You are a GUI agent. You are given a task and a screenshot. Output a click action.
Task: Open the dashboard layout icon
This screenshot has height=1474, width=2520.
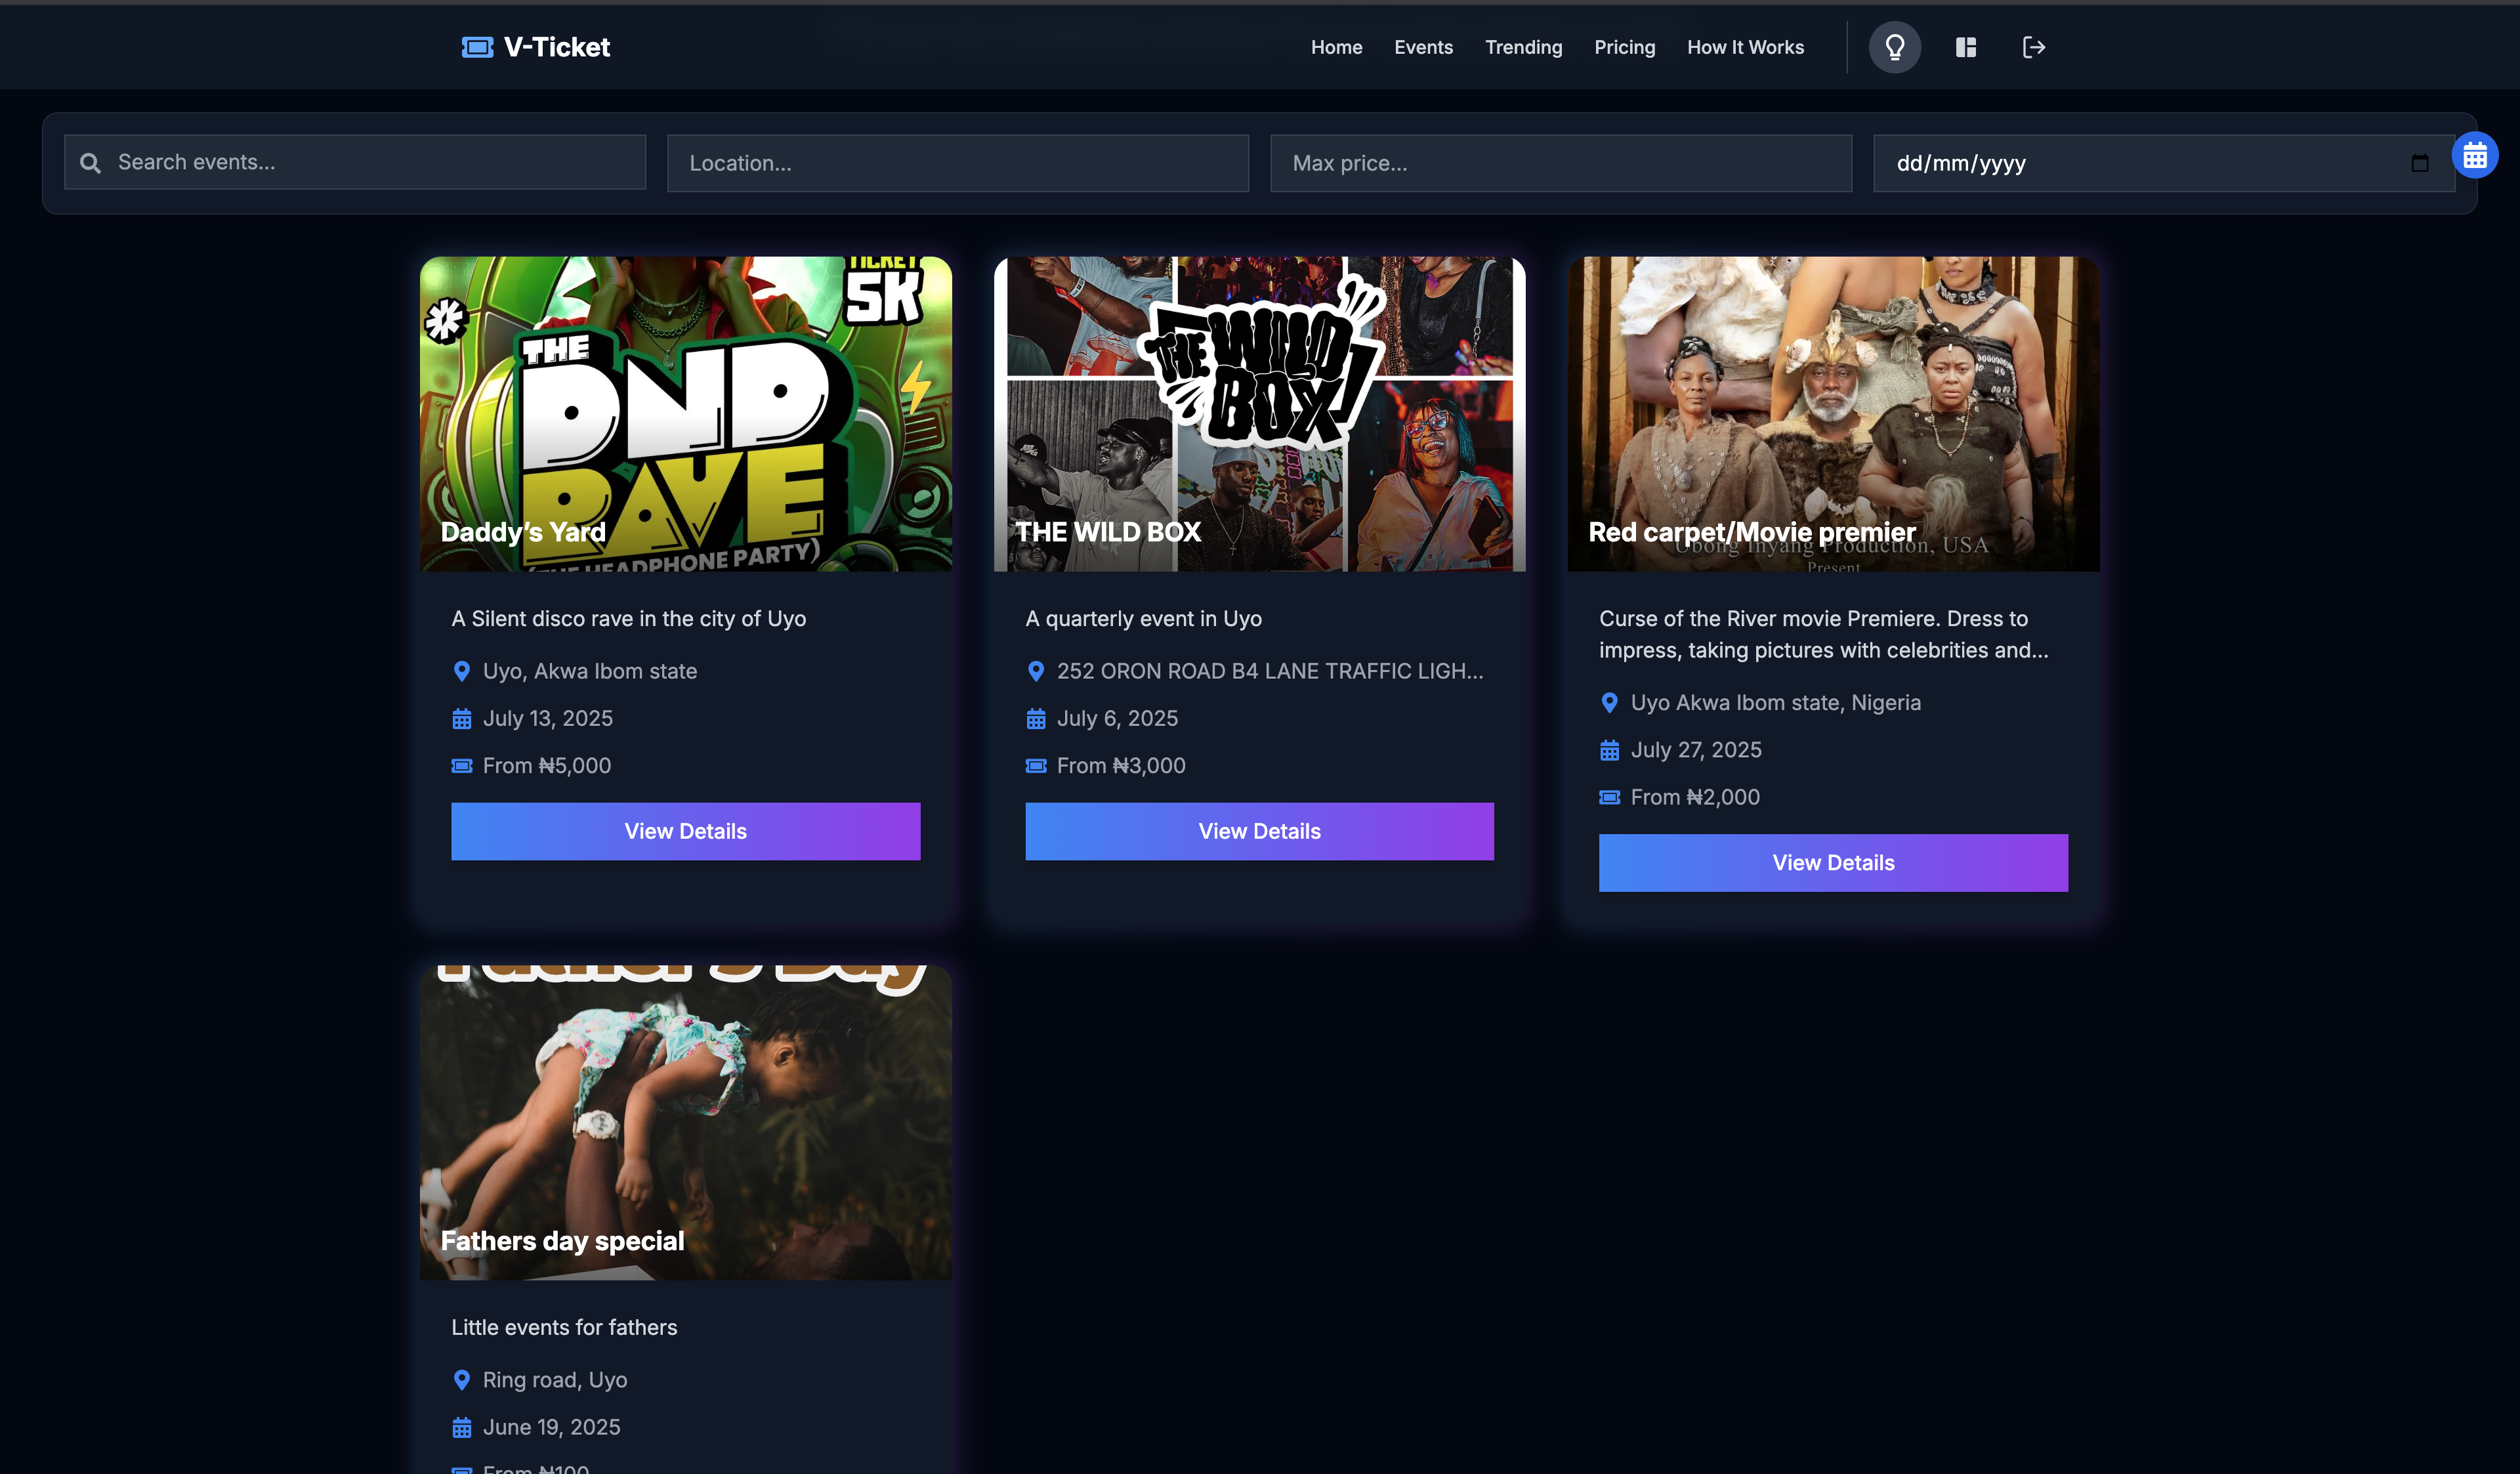pyautogui.click(x=1965, y=47)
